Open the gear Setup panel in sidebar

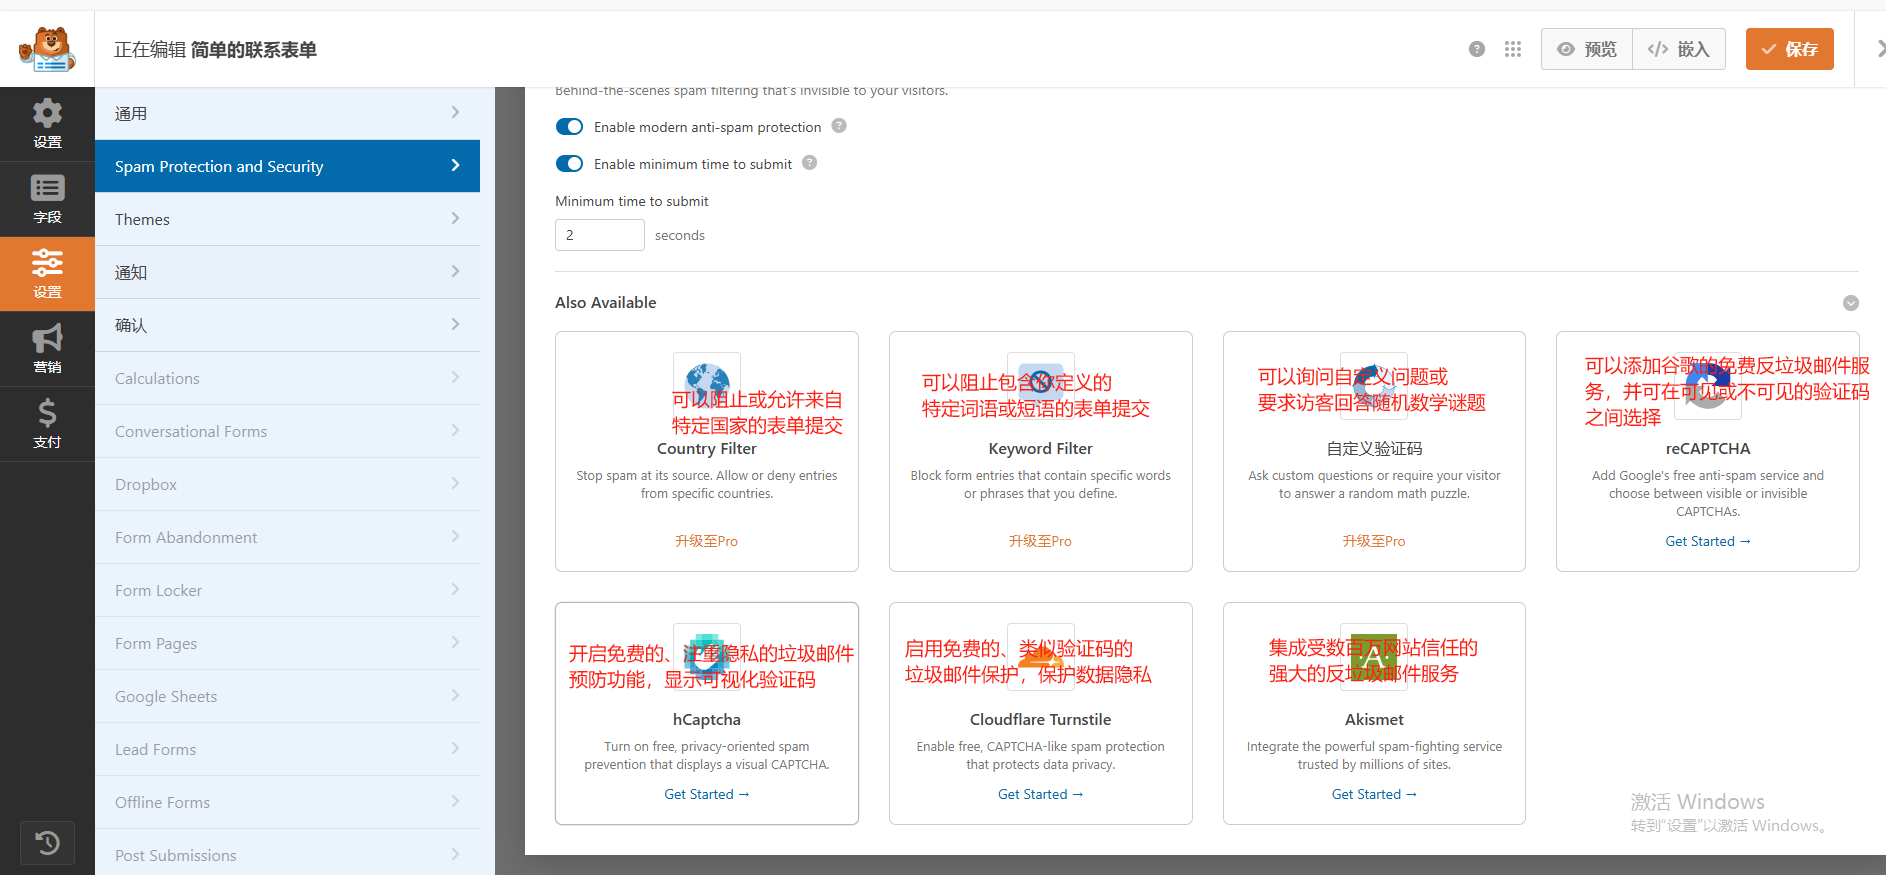pos(47,124)
